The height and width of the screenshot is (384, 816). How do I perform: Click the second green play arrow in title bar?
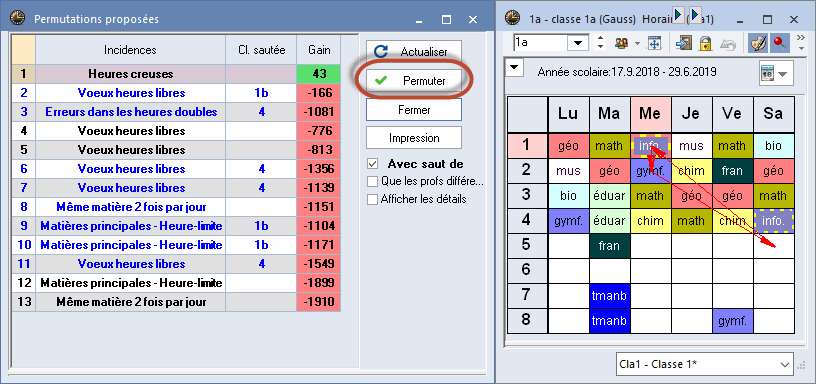click(695, 15)
